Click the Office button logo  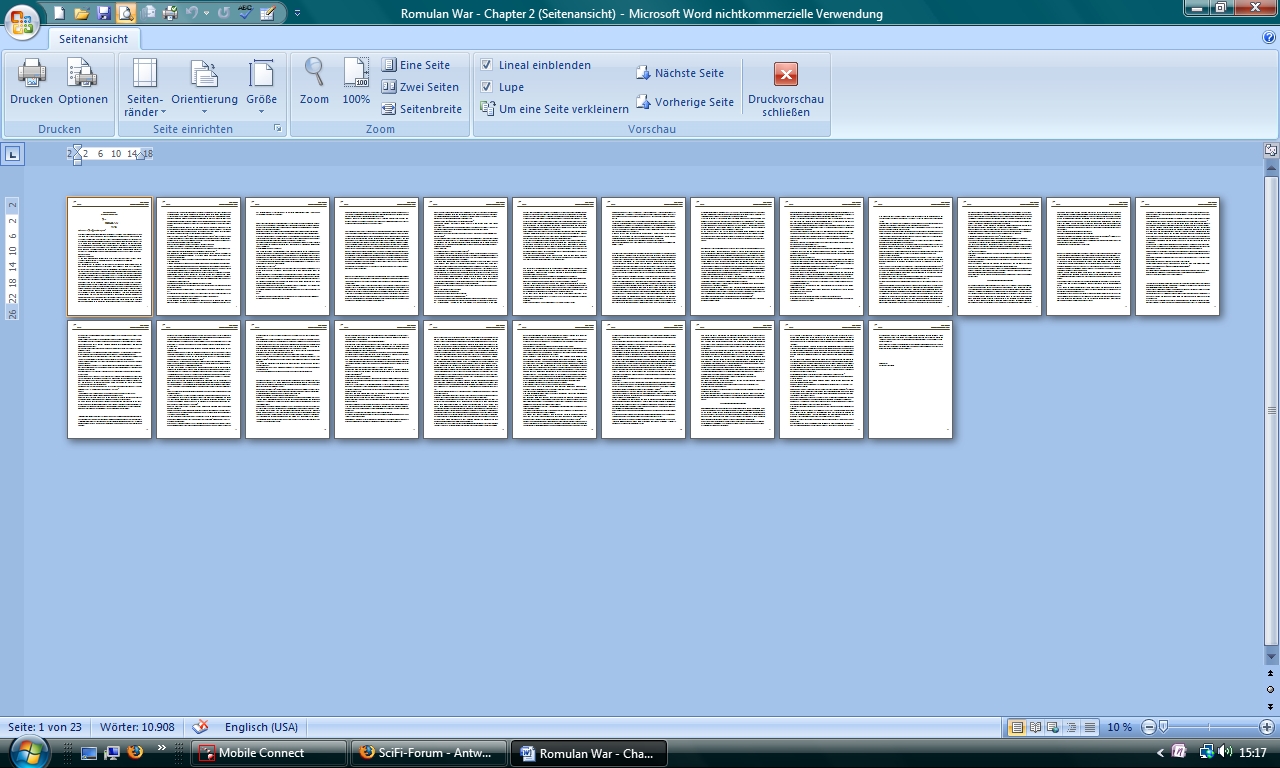pyautogui.click(x=22, y=20)
